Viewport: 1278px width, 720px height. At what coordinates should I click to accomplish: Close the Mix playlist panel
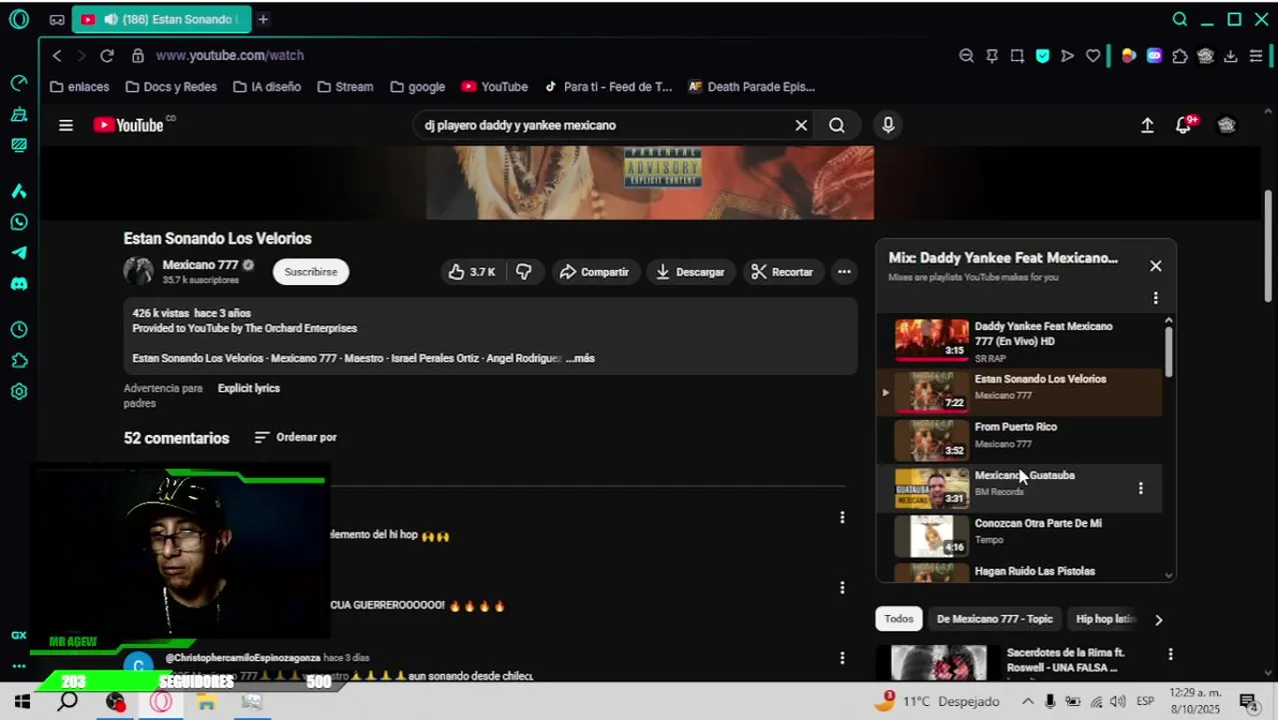[x=1156, y=266]
